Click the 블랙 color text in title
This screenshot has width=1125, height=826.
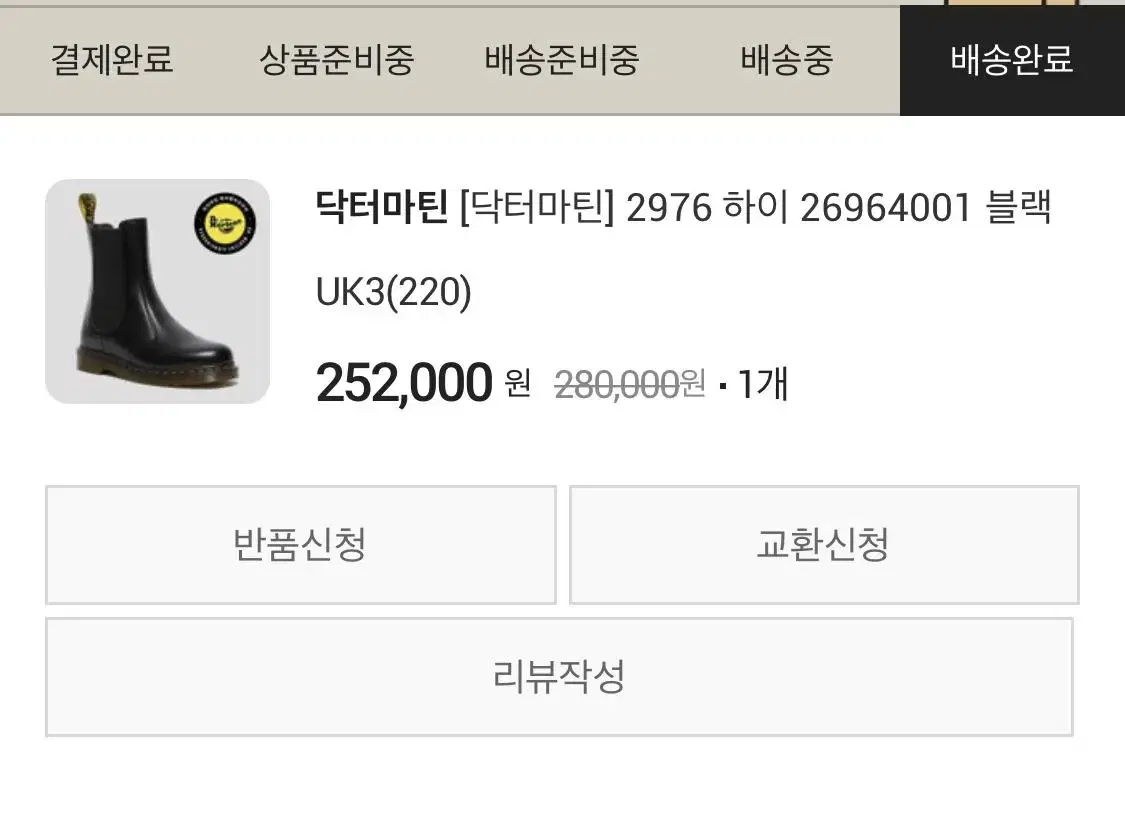point(1019,207)
